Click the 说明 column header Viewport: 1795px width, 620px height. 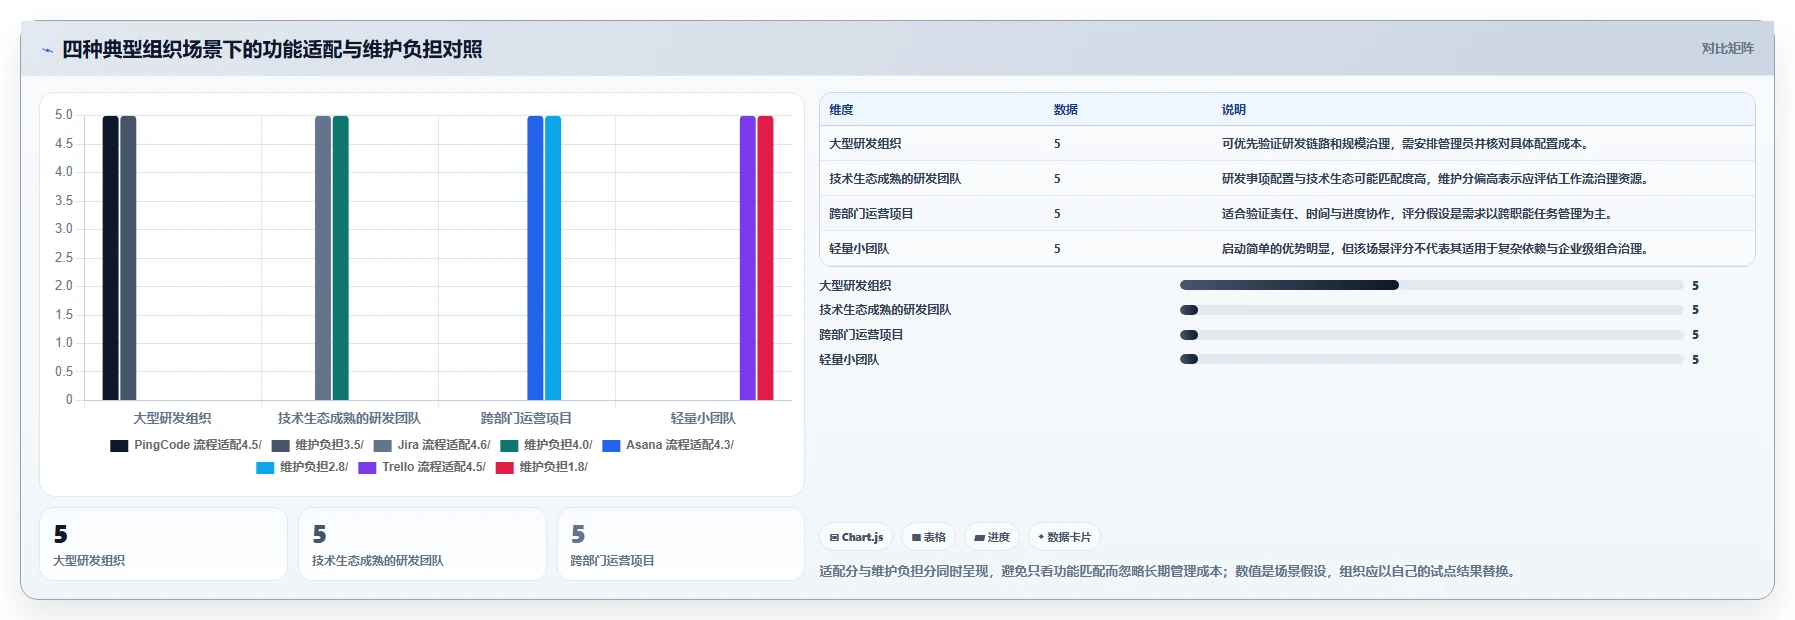[x=1233, y=110]
